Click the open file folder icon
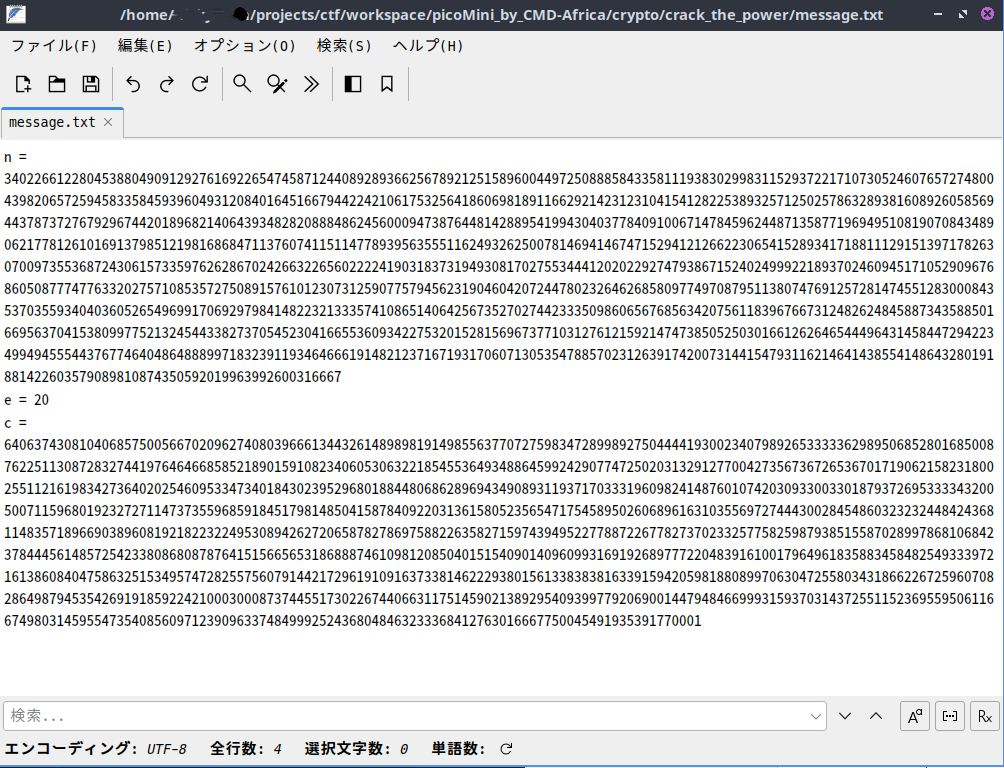The width and height of the screenshot is (1004, 768). (57, 84)
